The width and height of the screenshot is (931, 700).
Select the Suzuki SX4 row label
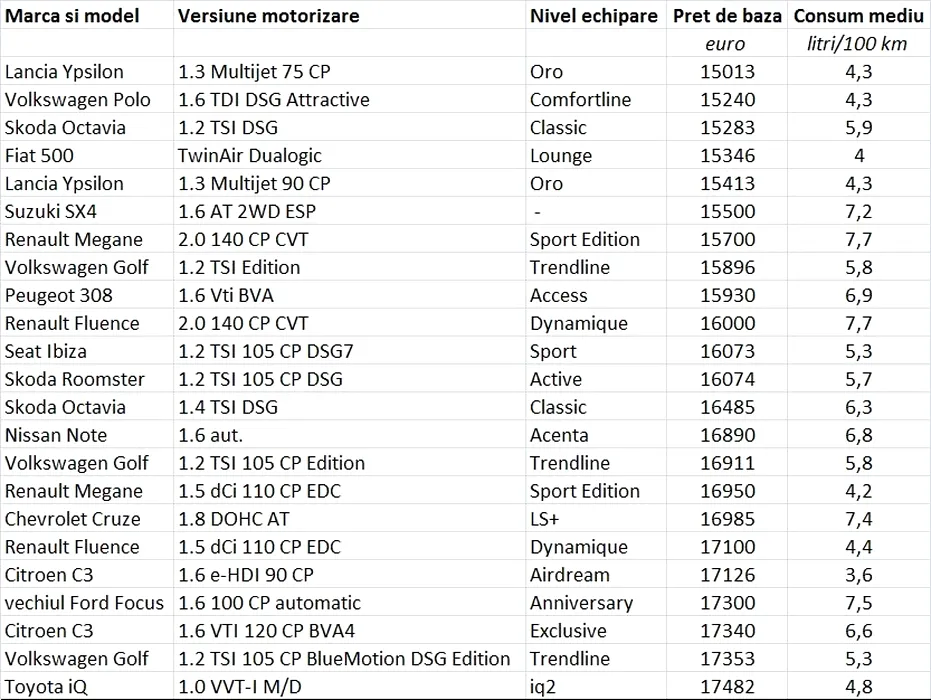pyautogui.click(x=87, y=211)
